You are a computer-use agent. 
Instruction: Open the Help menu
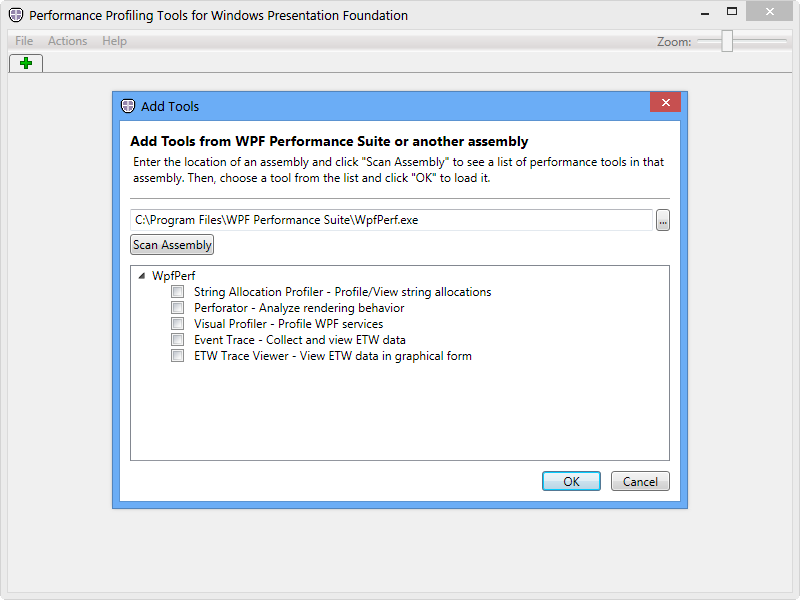[x=114, y=41]
